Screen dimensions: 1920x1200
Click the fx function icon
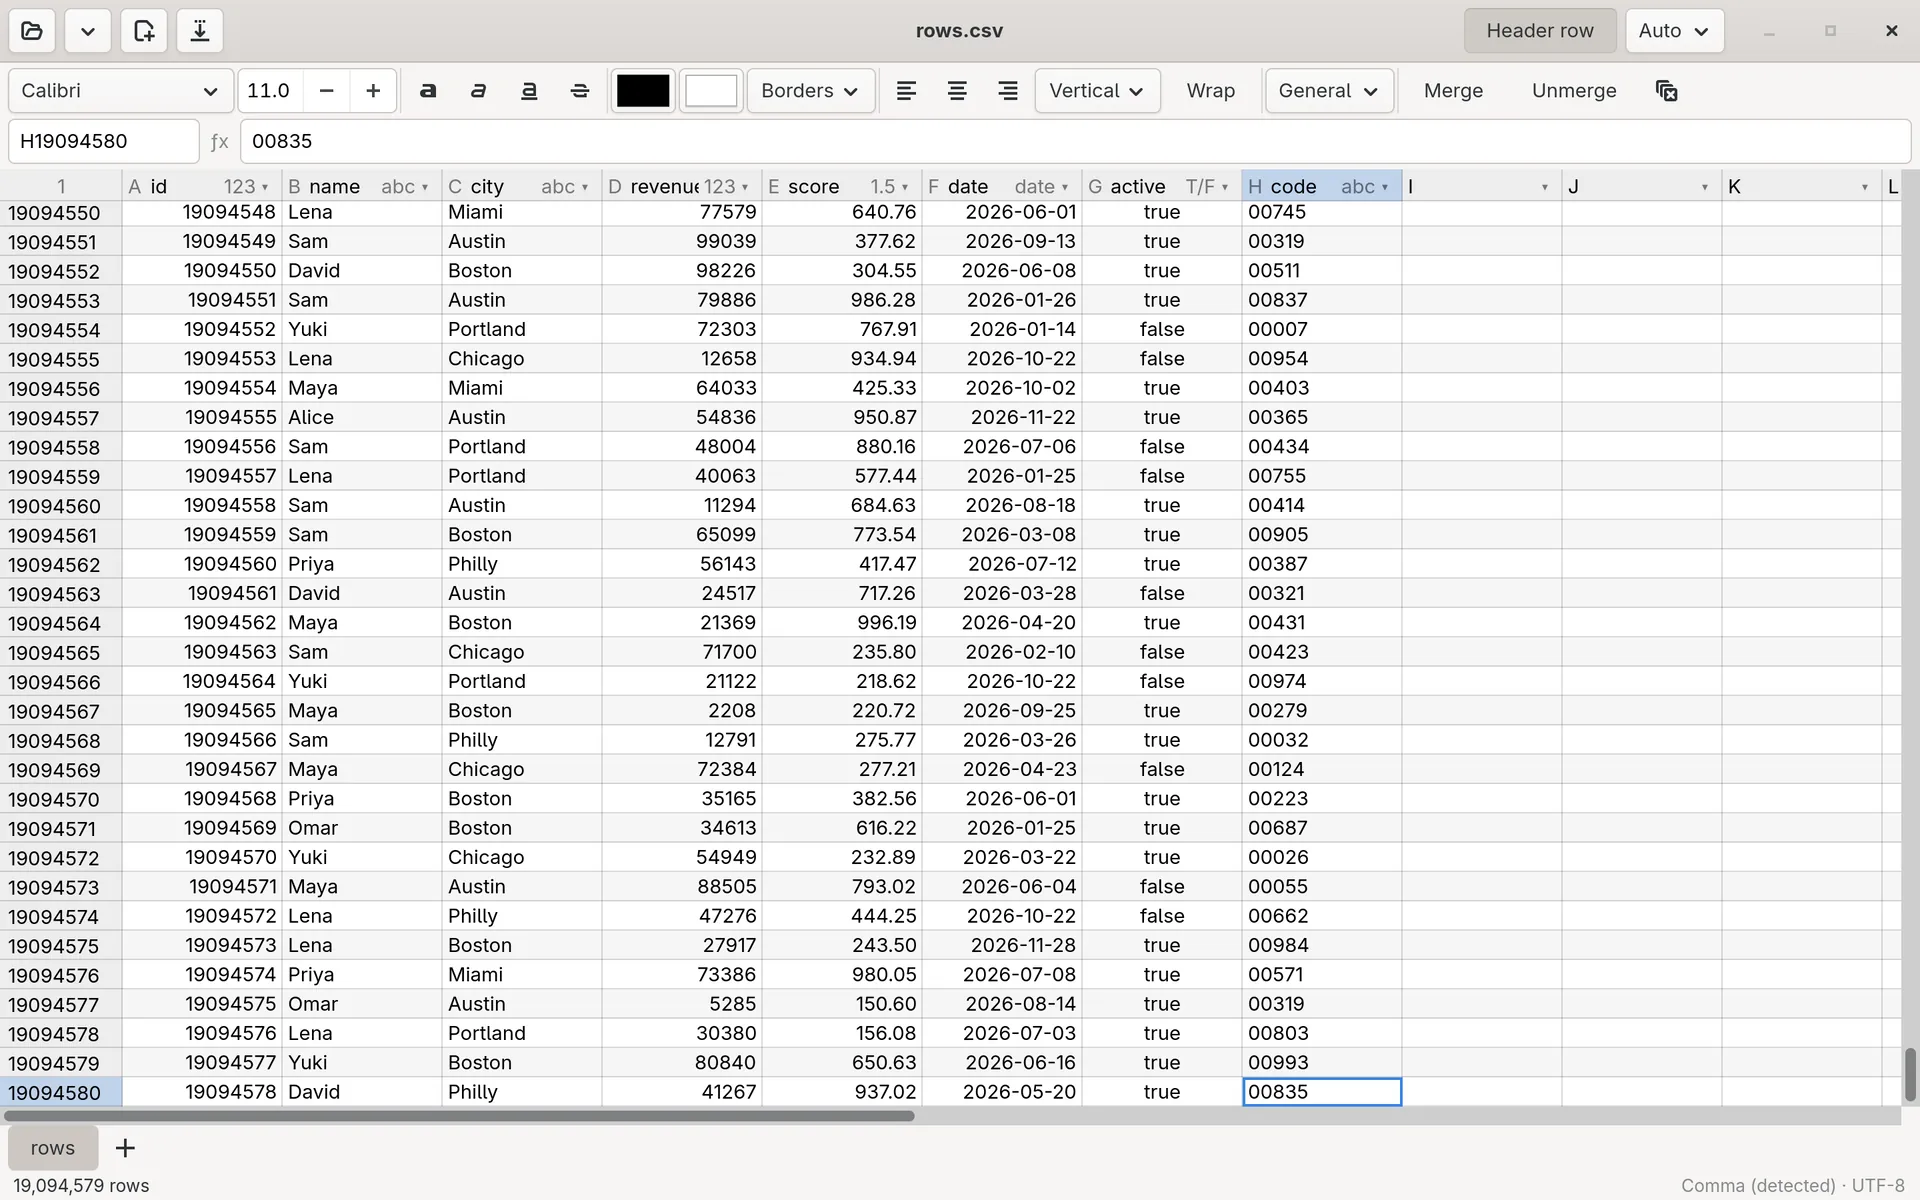220,142
